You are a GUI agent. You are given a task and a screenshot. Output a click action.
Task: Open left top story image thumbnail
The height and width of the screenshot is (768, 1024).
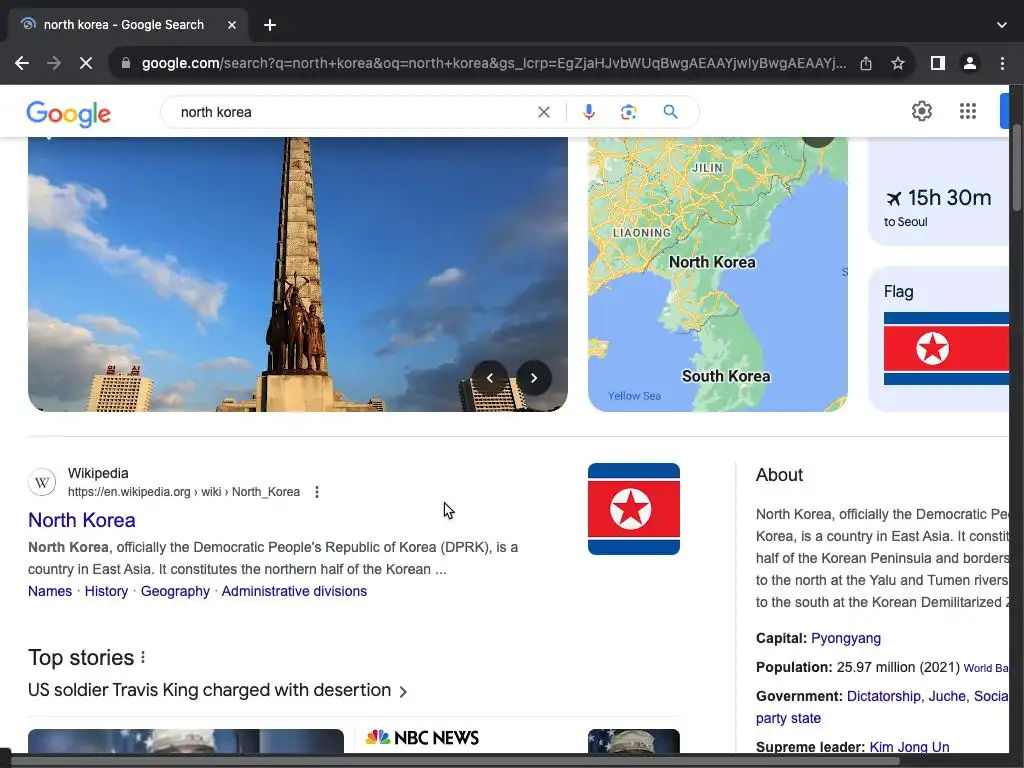coord(185,741)
